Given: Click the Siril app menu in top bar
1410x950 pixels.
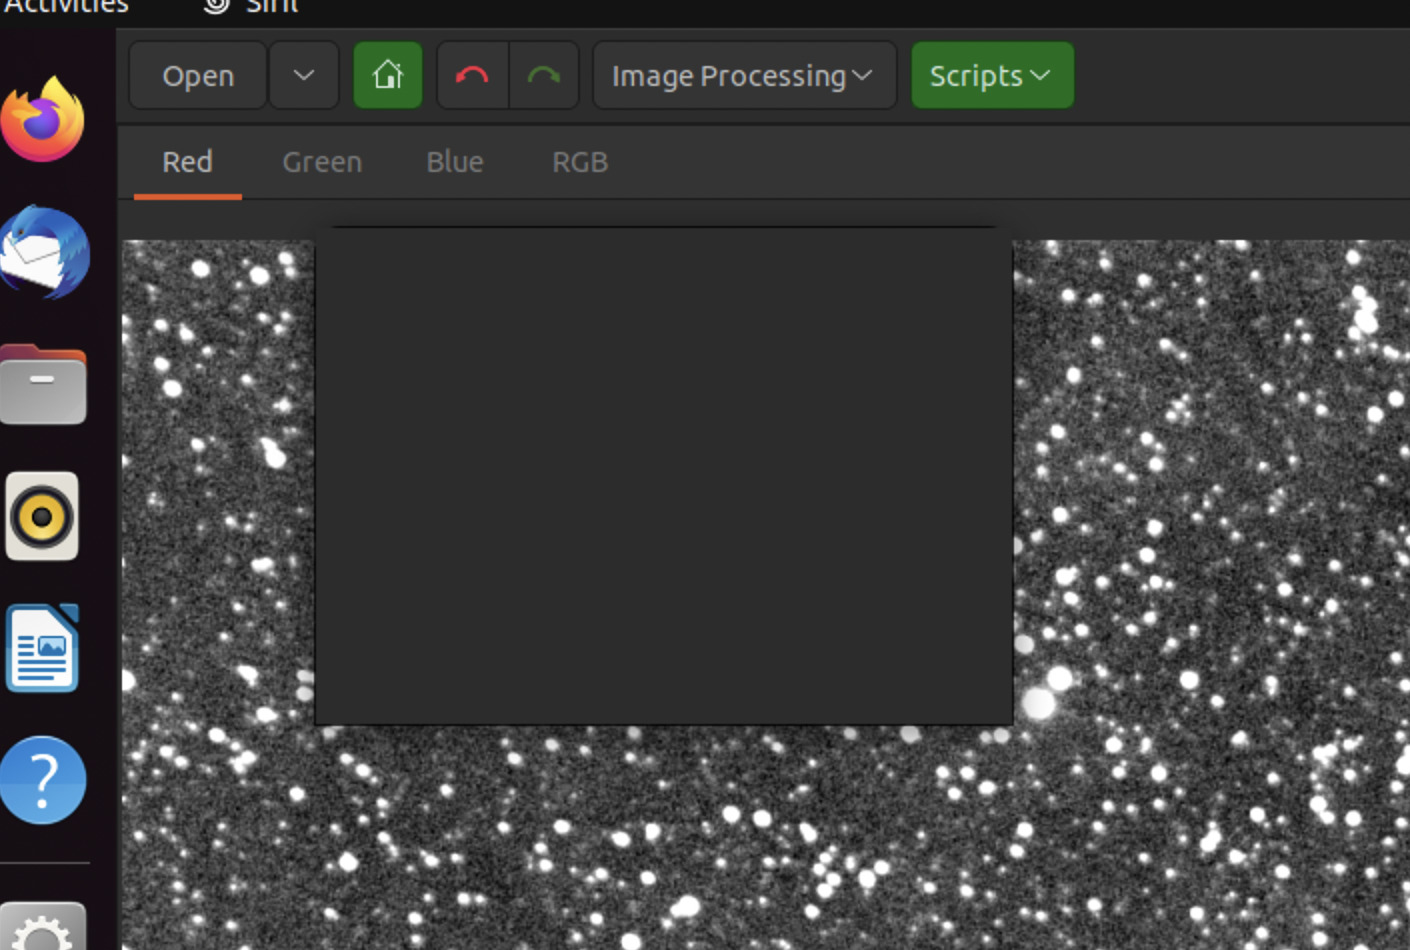Looking at the screenshot, I should pos(251,6).
